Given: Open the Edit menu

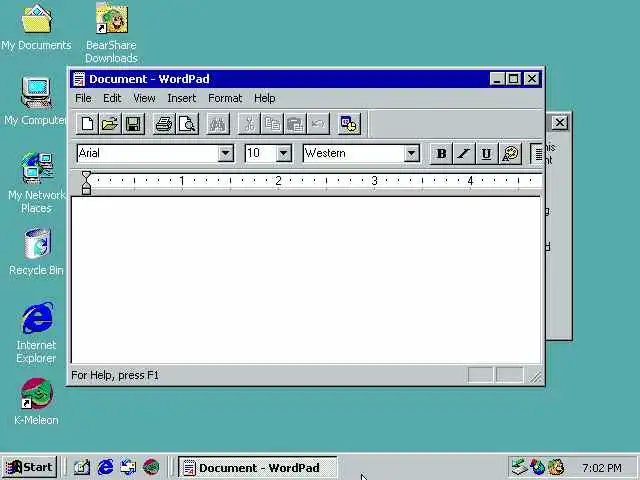Looking at the screenshot, I should [112, 98].
